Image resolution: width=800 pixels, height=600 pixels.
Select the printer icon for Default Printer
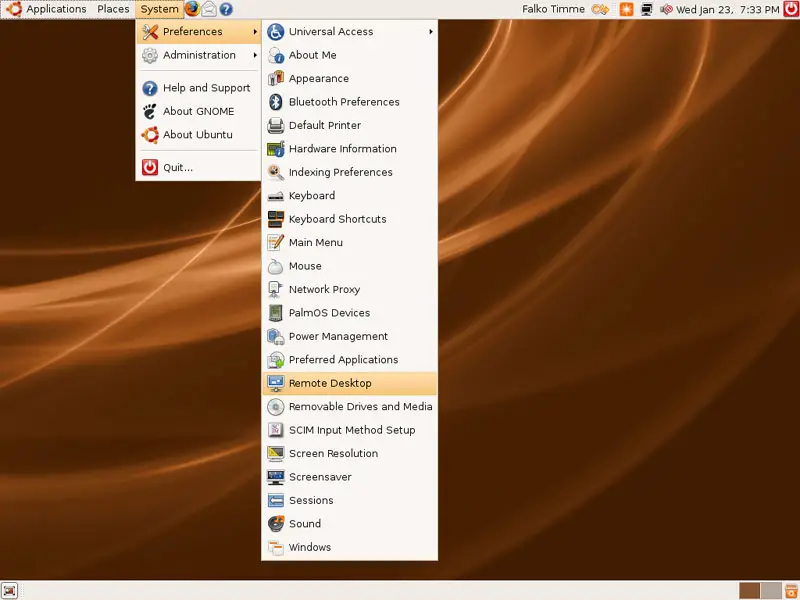click(276, 126)
